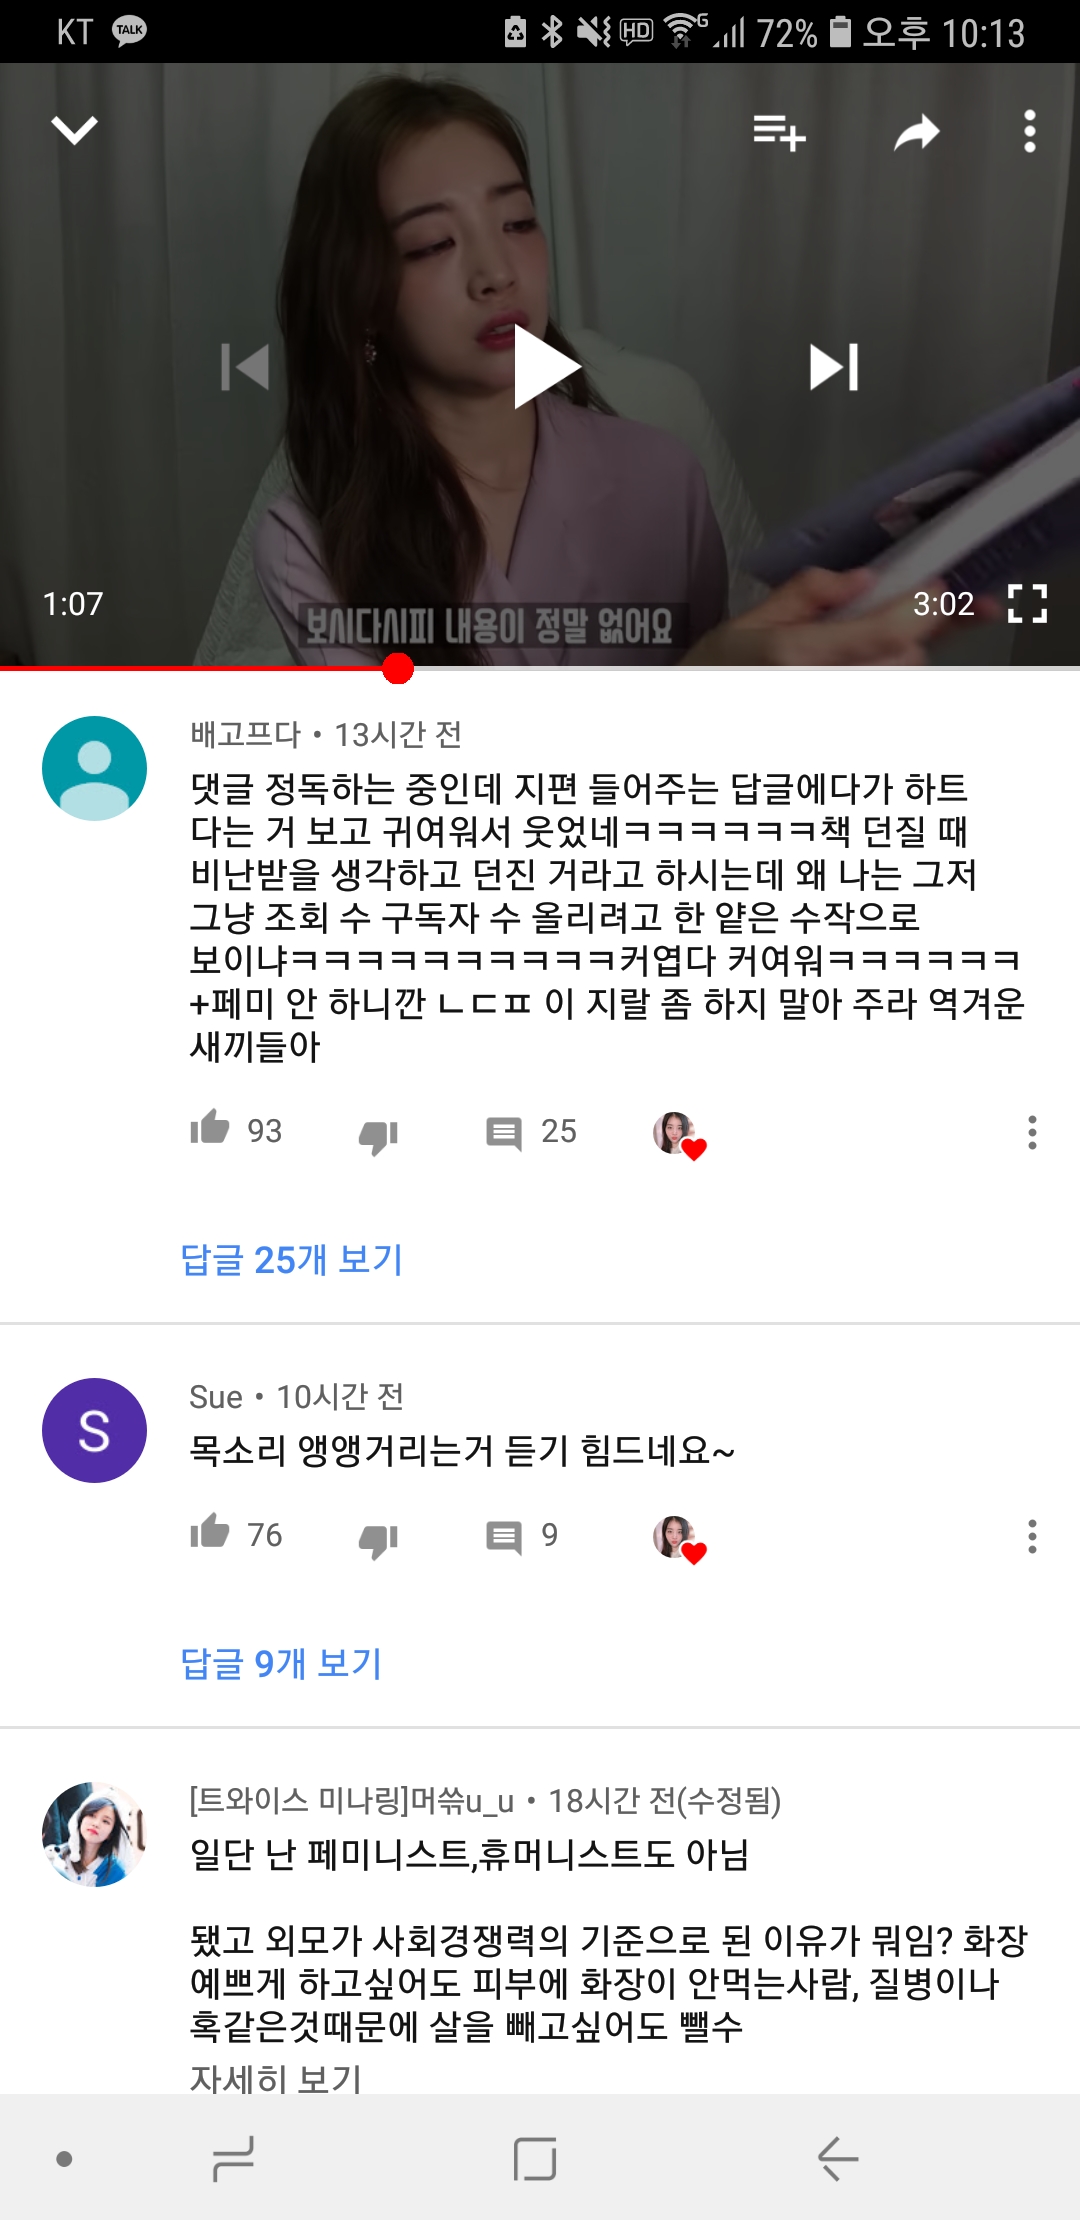
Task: Expand 답글 25개 보기 replies
Action: (291, 1260)
